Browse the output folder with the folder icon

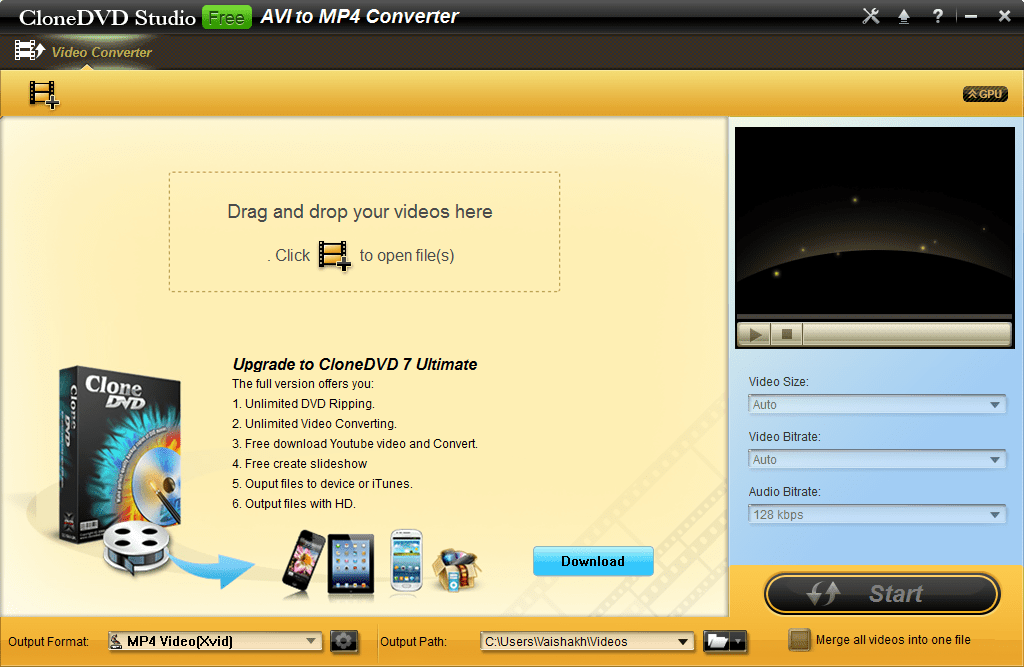[x=717, y=642]
